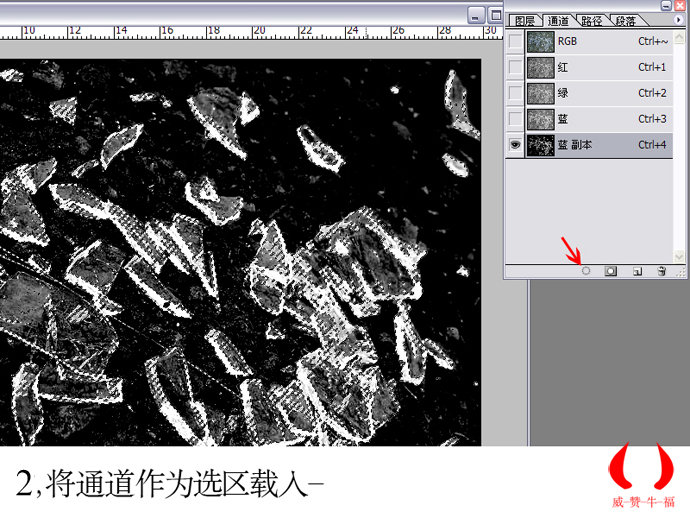
Task: Show the 红 channel visibility box
Action: point(515,67)
